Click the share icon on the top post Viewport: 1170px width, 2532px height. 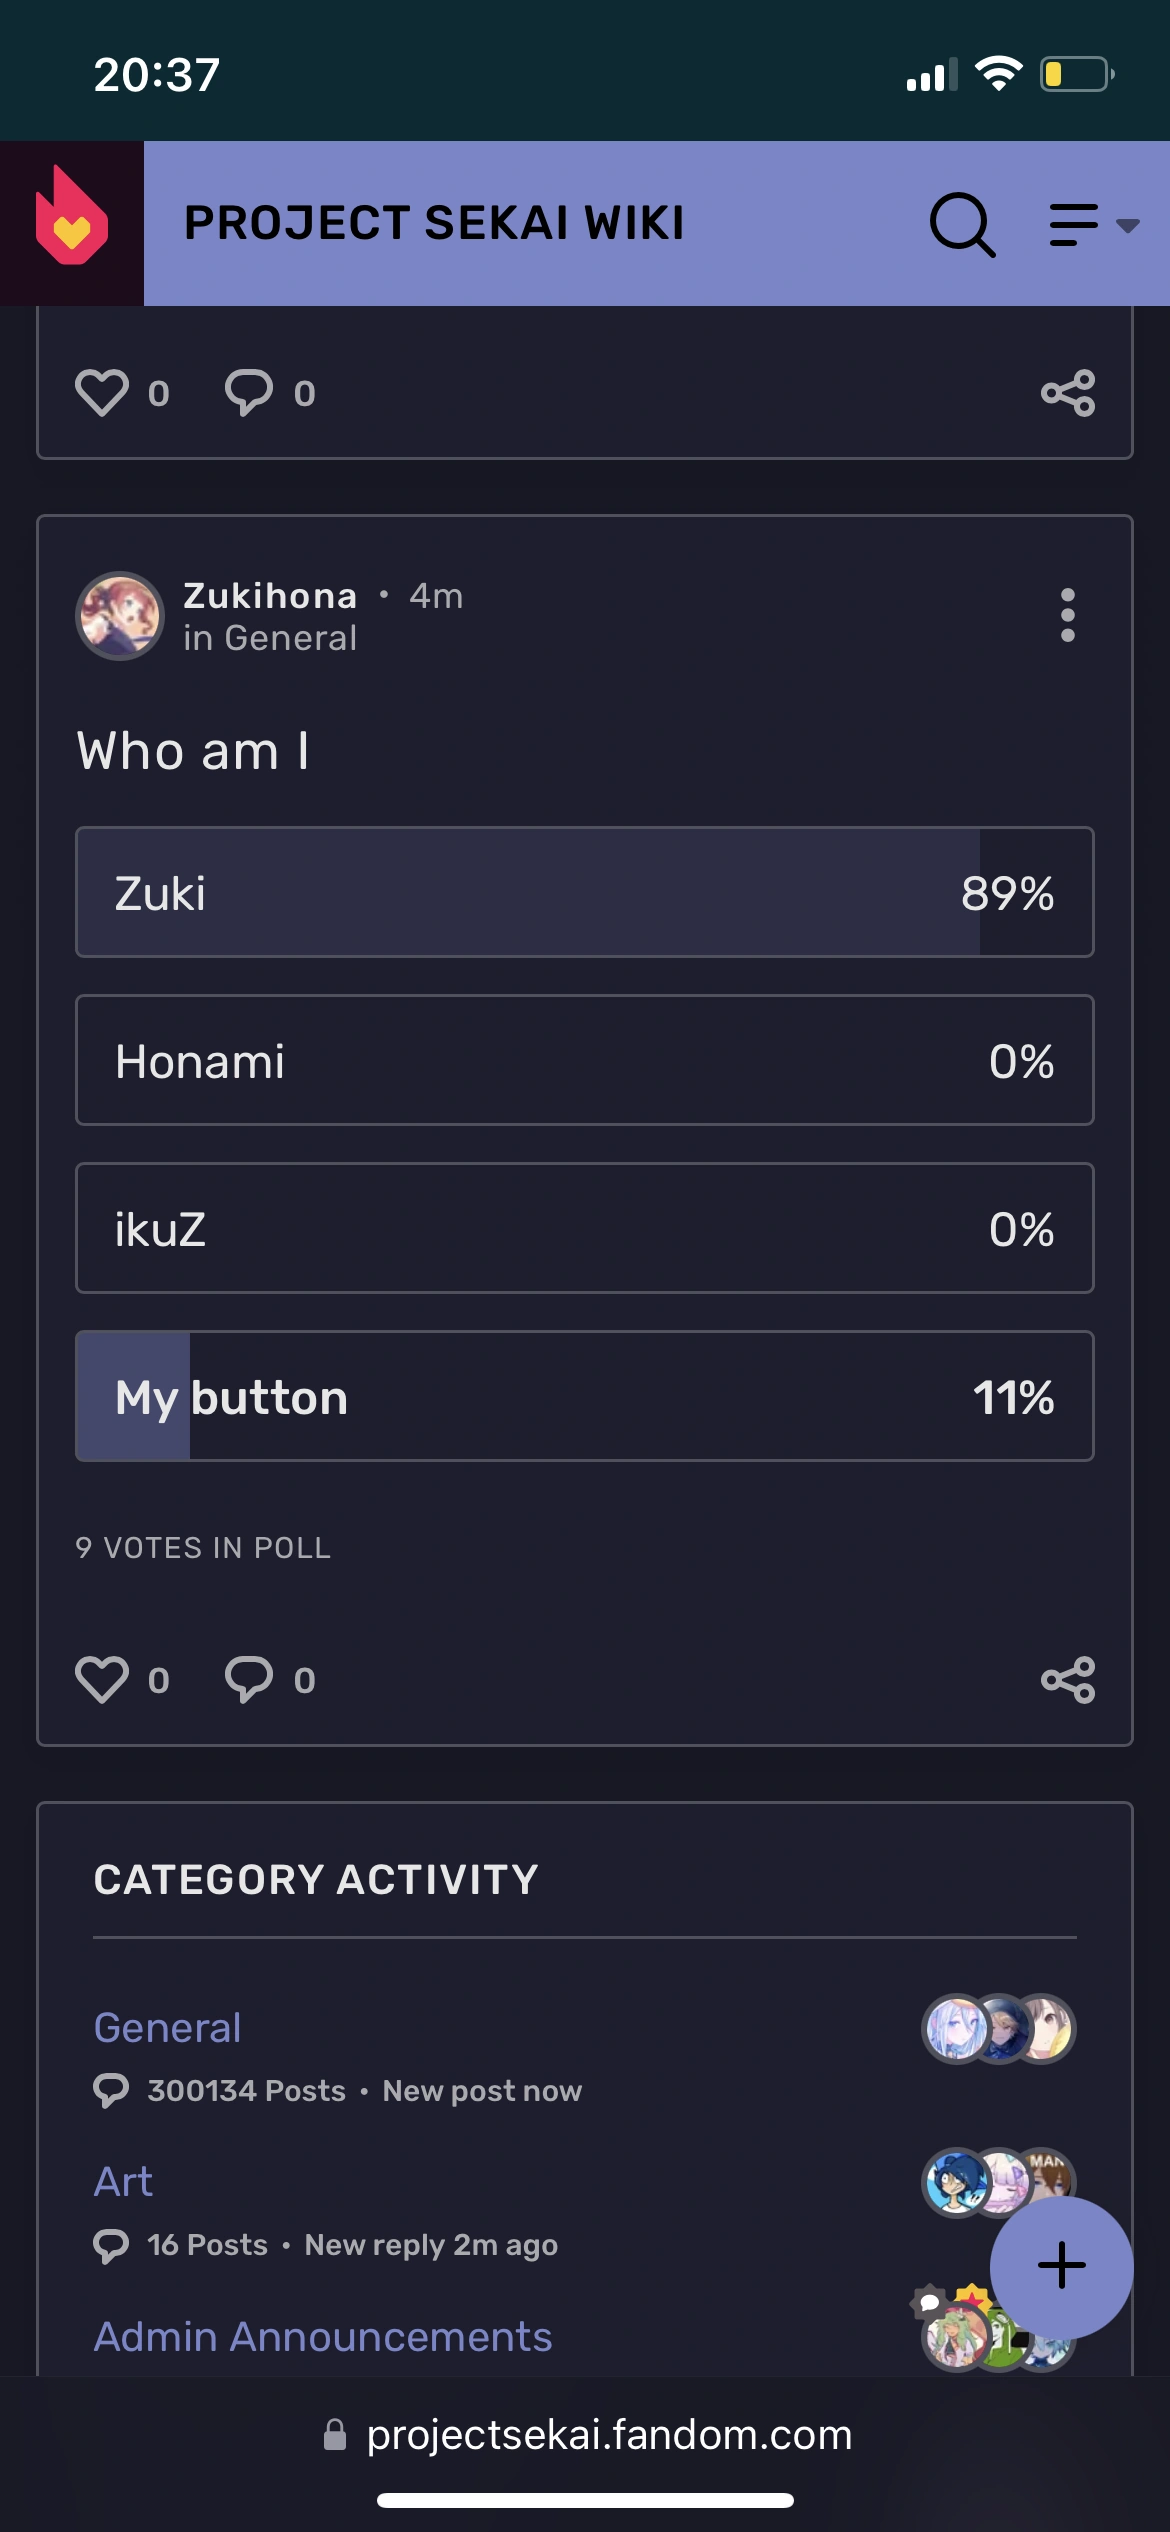1068,393
